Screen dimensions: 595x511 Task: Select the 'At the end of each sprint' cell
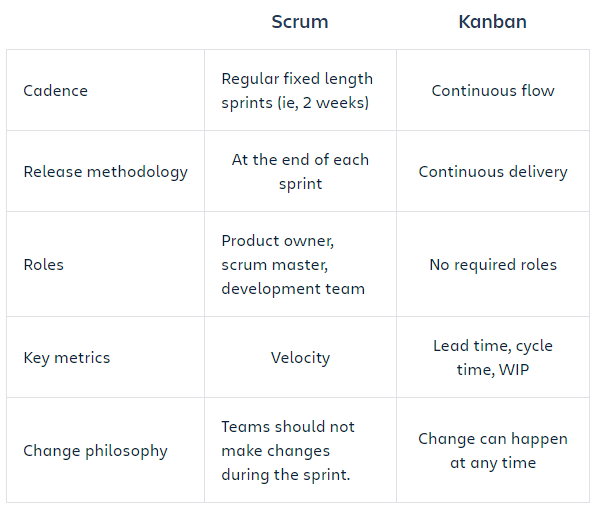tap(300, 172)
